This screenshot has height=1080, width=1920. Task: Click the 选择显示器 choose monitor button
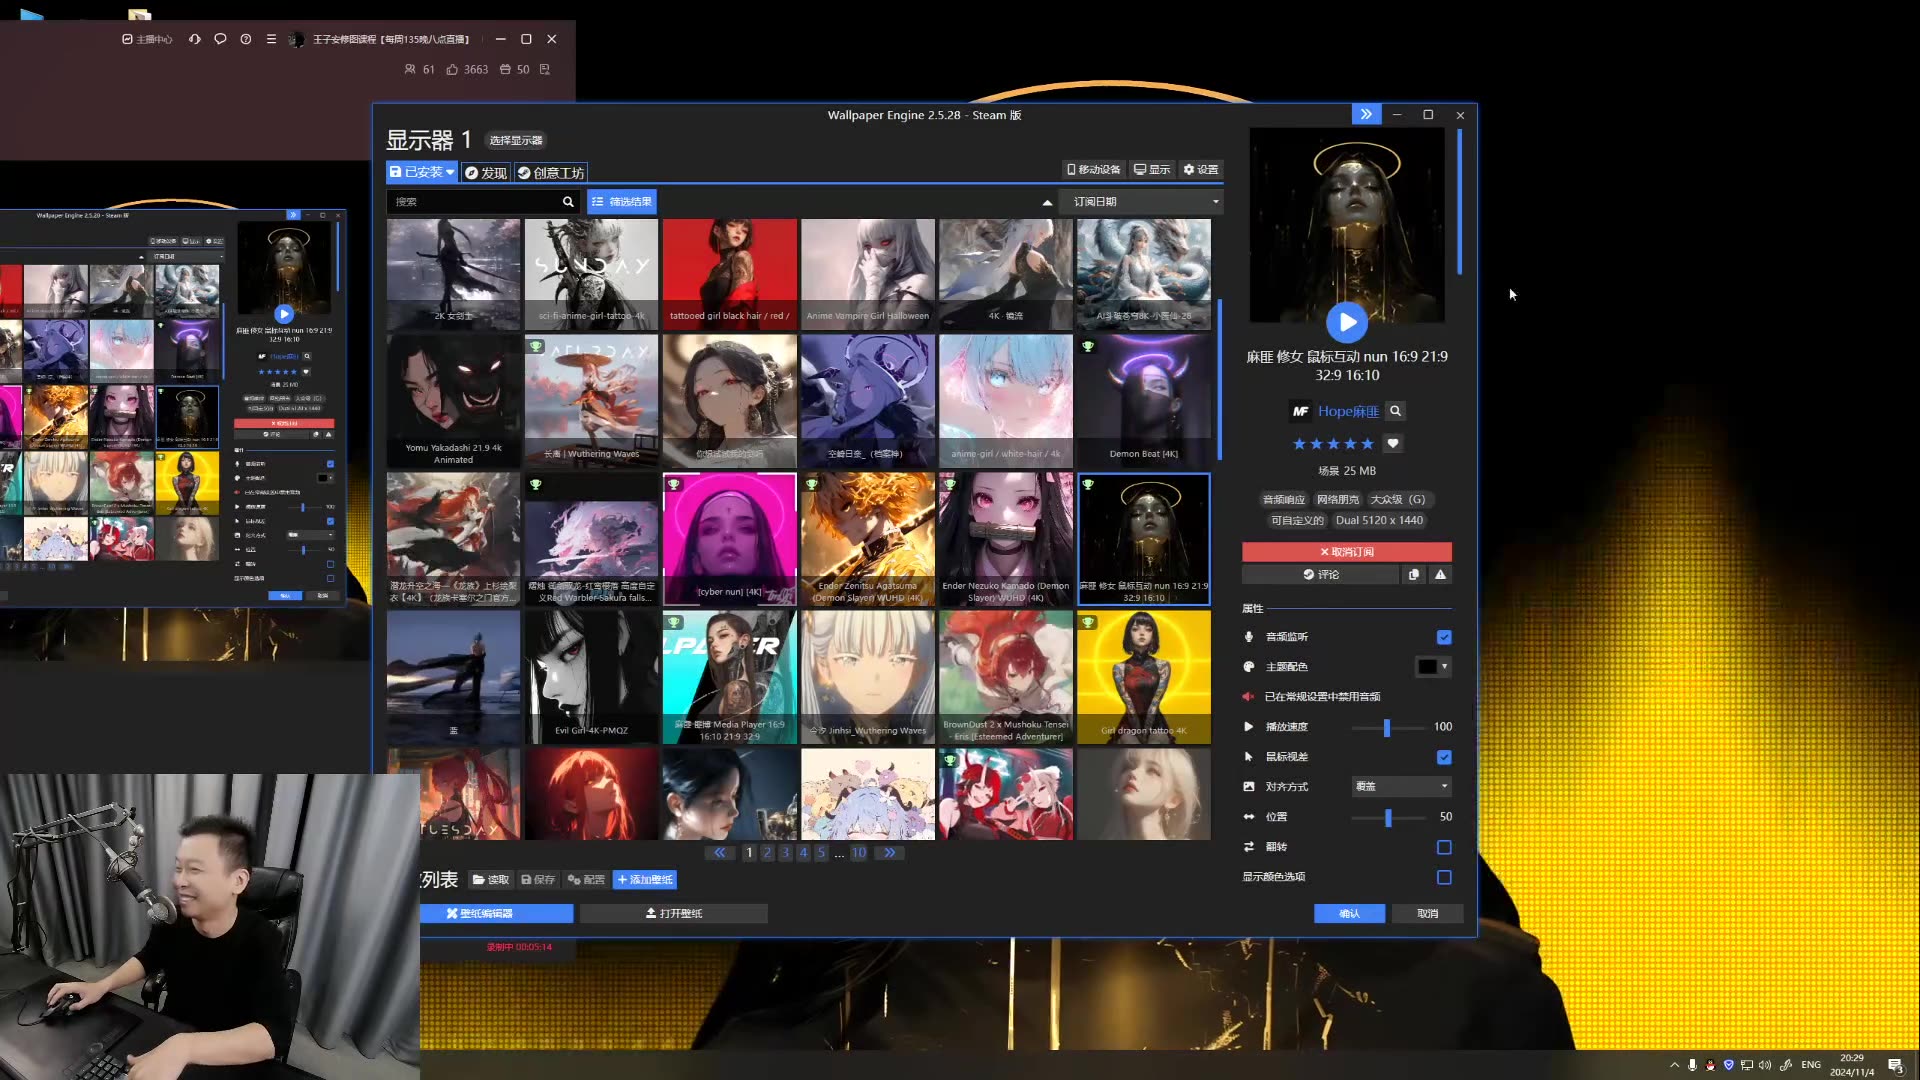(x=516, y=141)
